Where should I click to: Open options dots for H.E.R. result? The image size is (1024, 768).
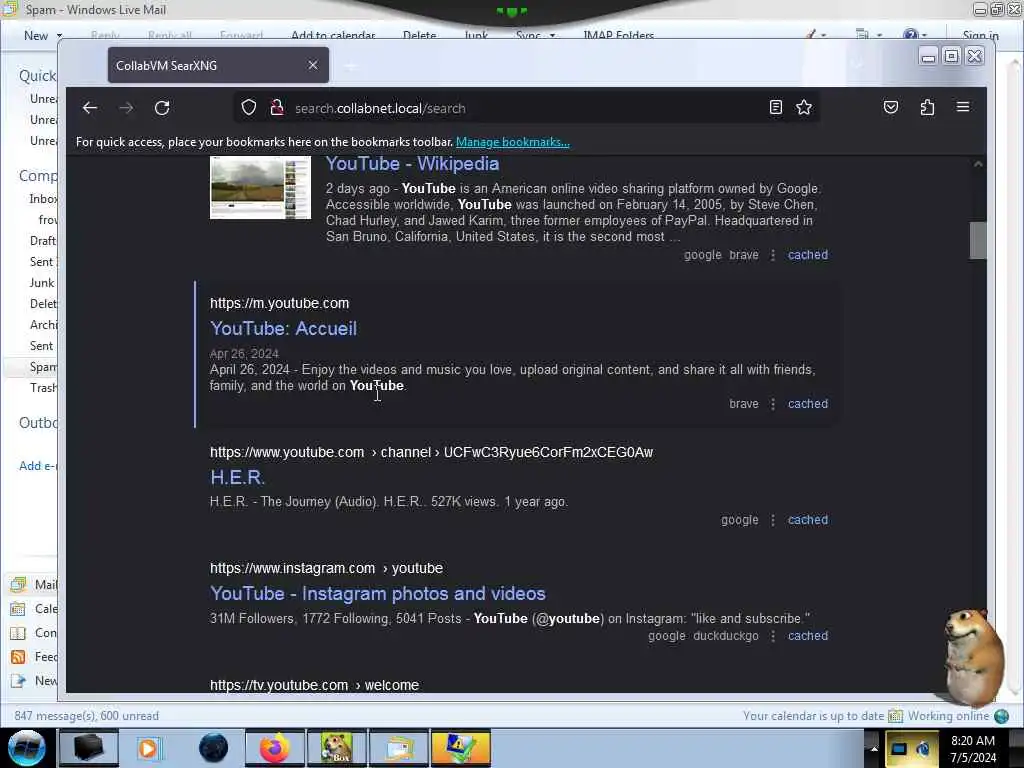pyautogui.click(x=773, y=520)
